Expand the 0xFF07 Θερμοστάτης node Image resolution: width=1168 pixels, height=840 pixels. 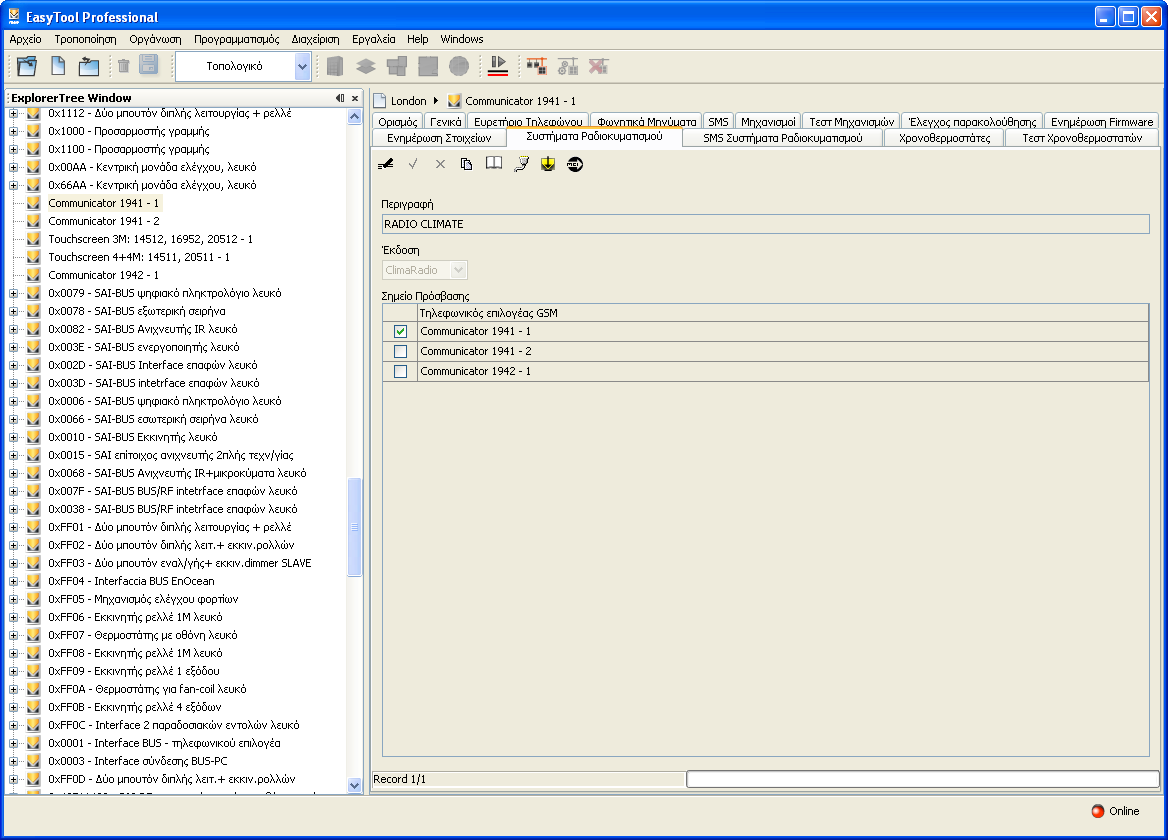(13, 635)
